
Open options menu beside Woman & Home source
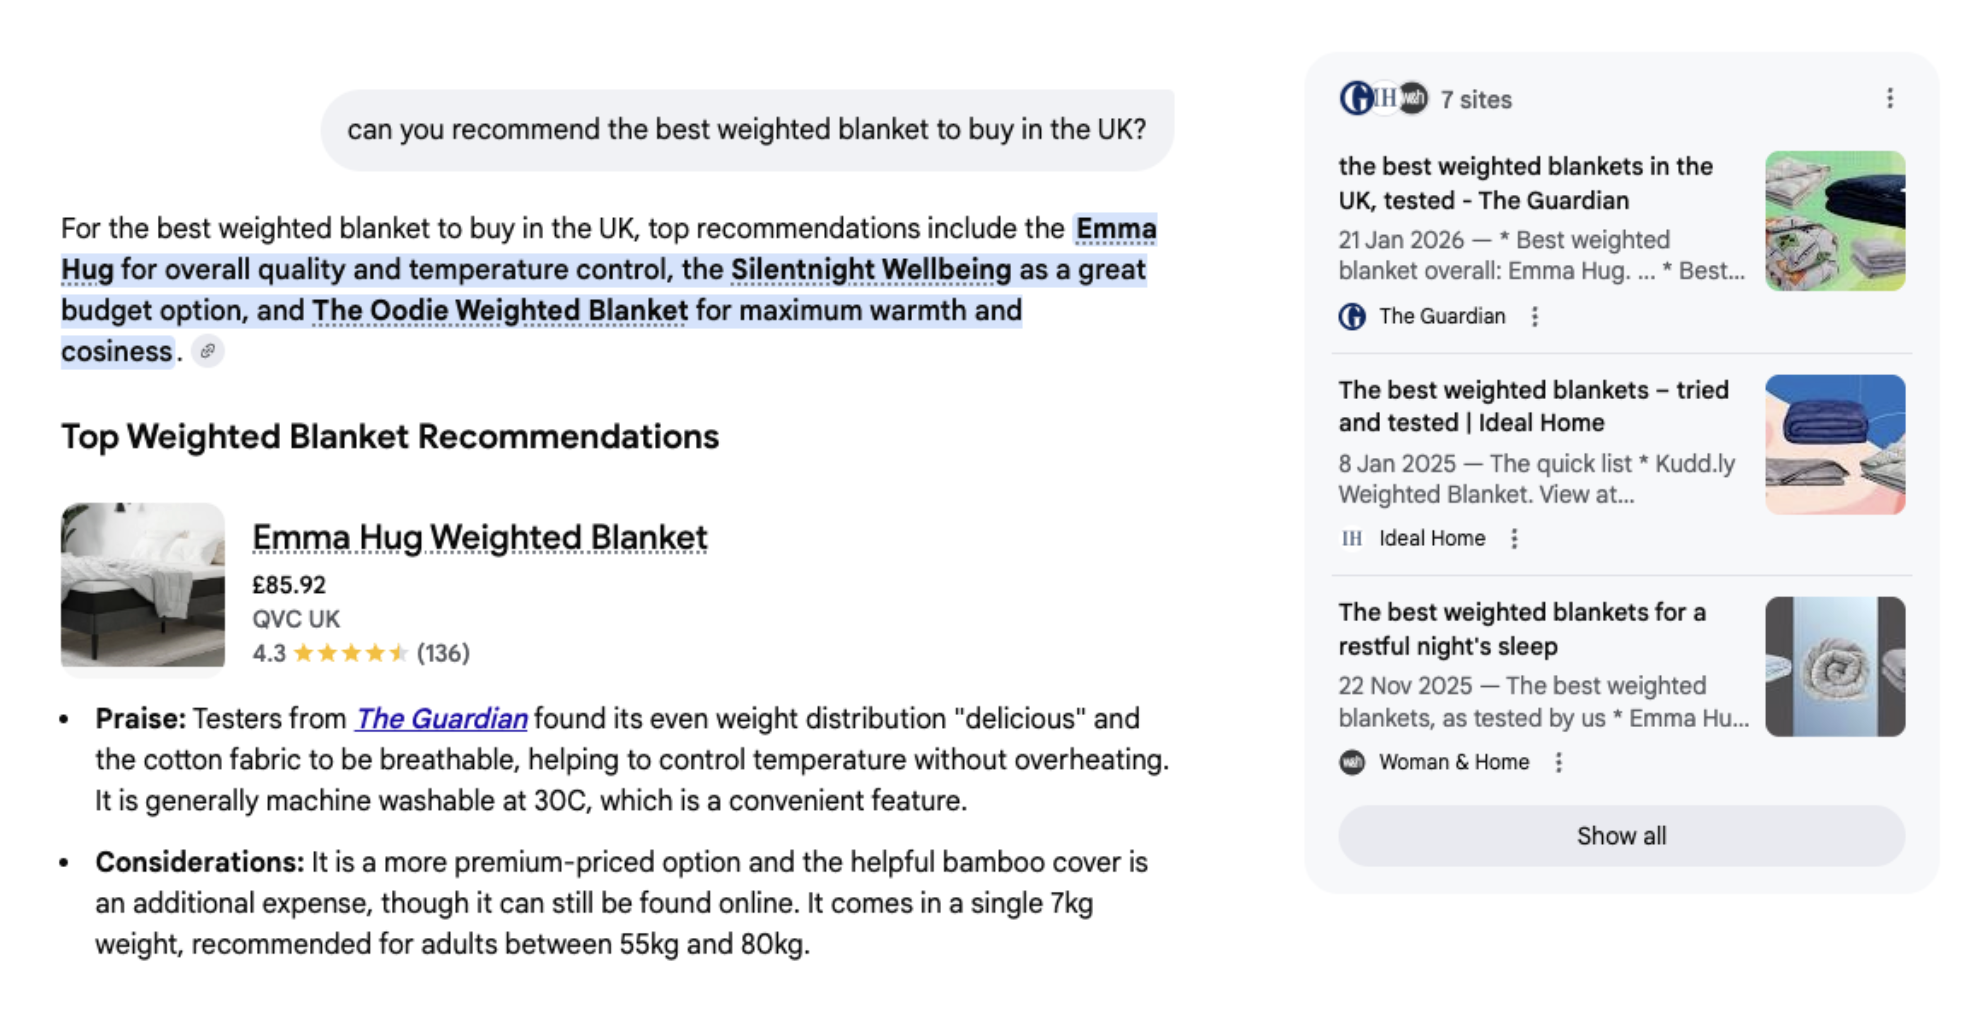coord(1558,763)
